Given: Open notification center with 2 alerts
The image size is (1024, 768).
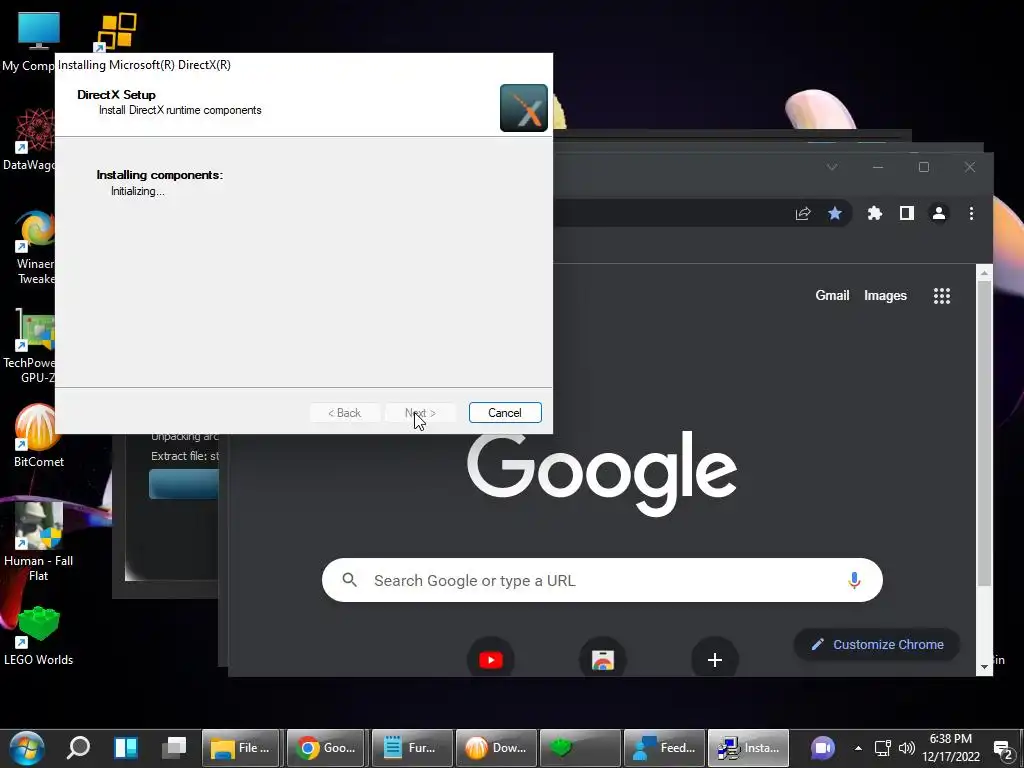Looking at the screenshot, I should [1004, 749].
